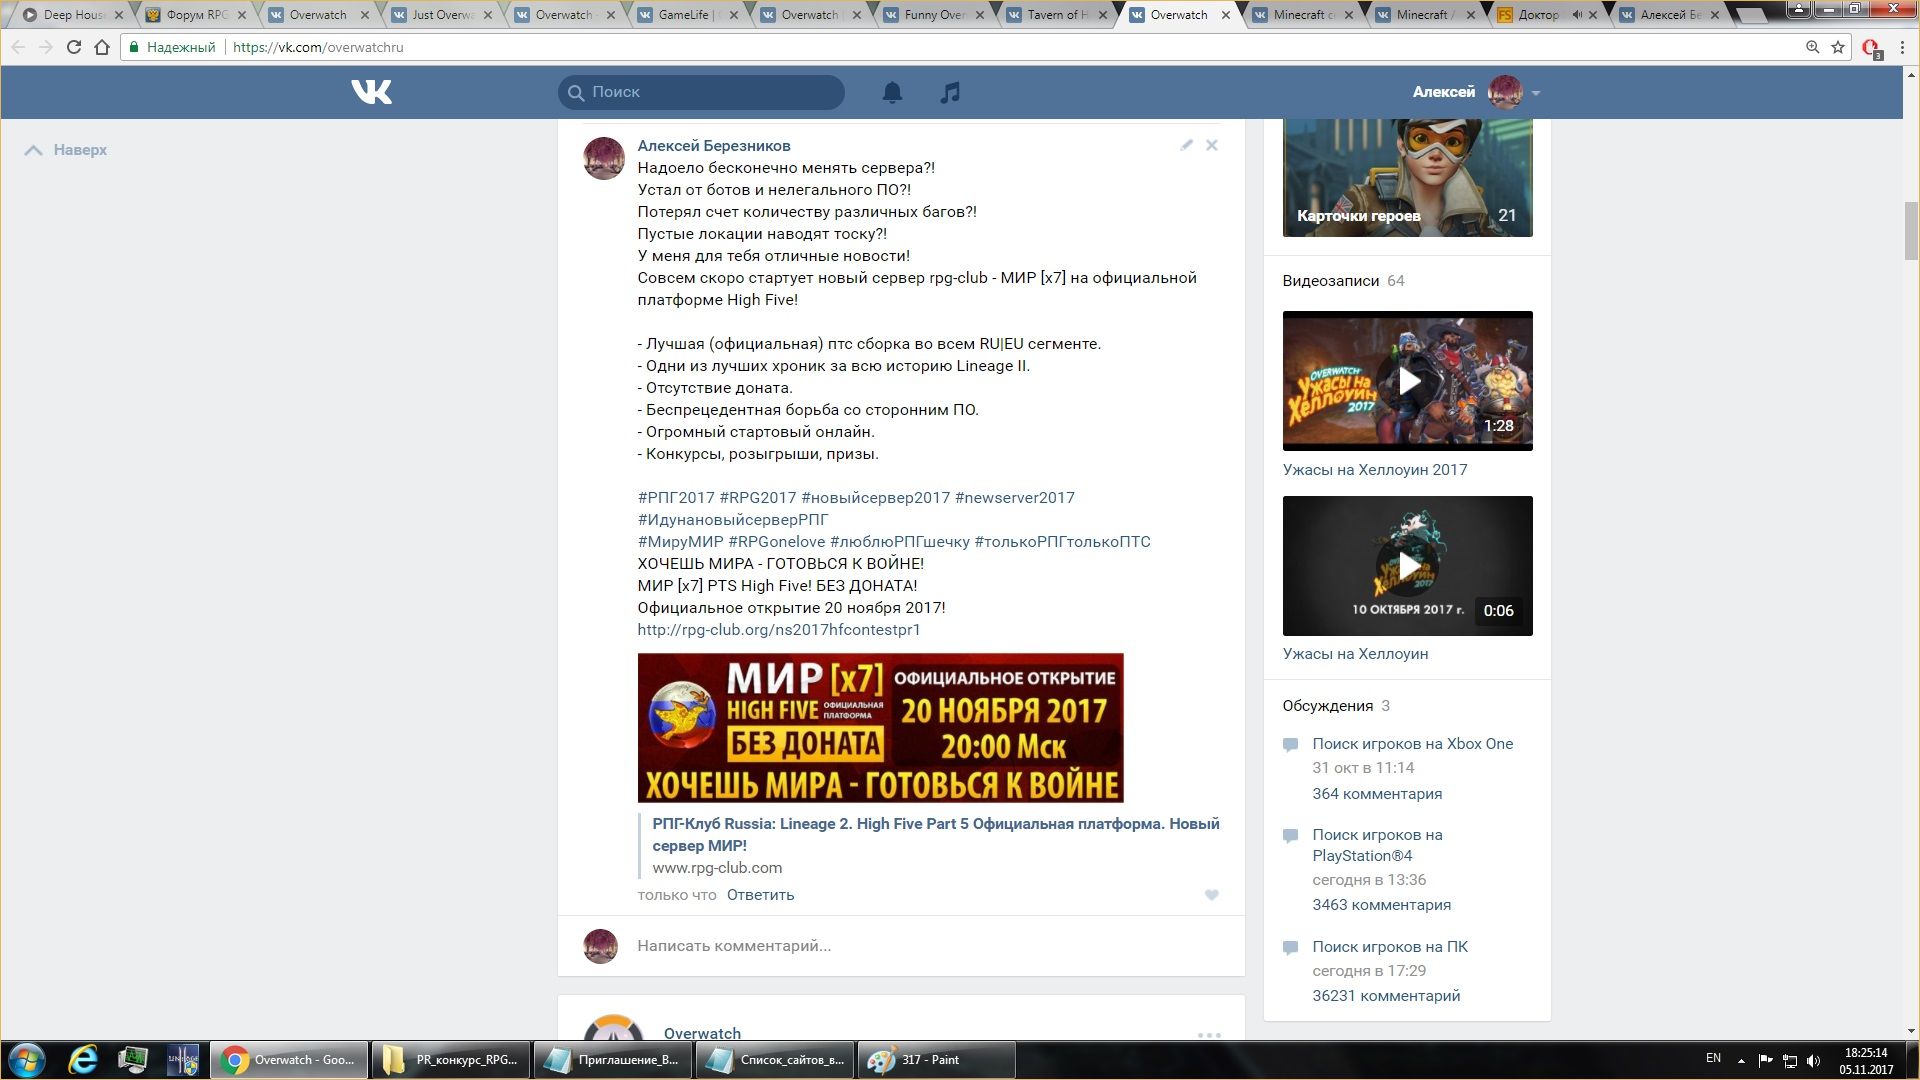Open the Chrome zoom magnifier icon
Image resolution: width=1920 pixels, height=1080 pixels.
[1812, 47]
